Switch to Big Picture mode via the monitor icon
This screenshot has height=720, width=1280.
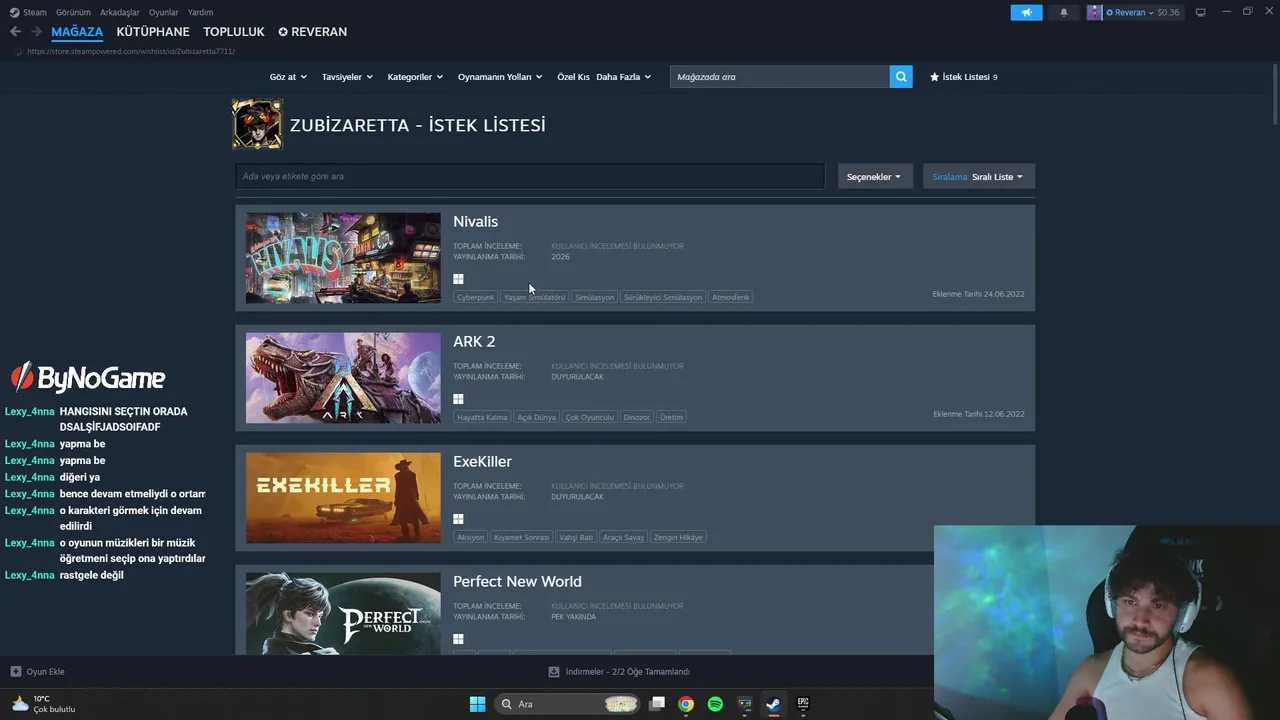click(x=1201, y=12)
